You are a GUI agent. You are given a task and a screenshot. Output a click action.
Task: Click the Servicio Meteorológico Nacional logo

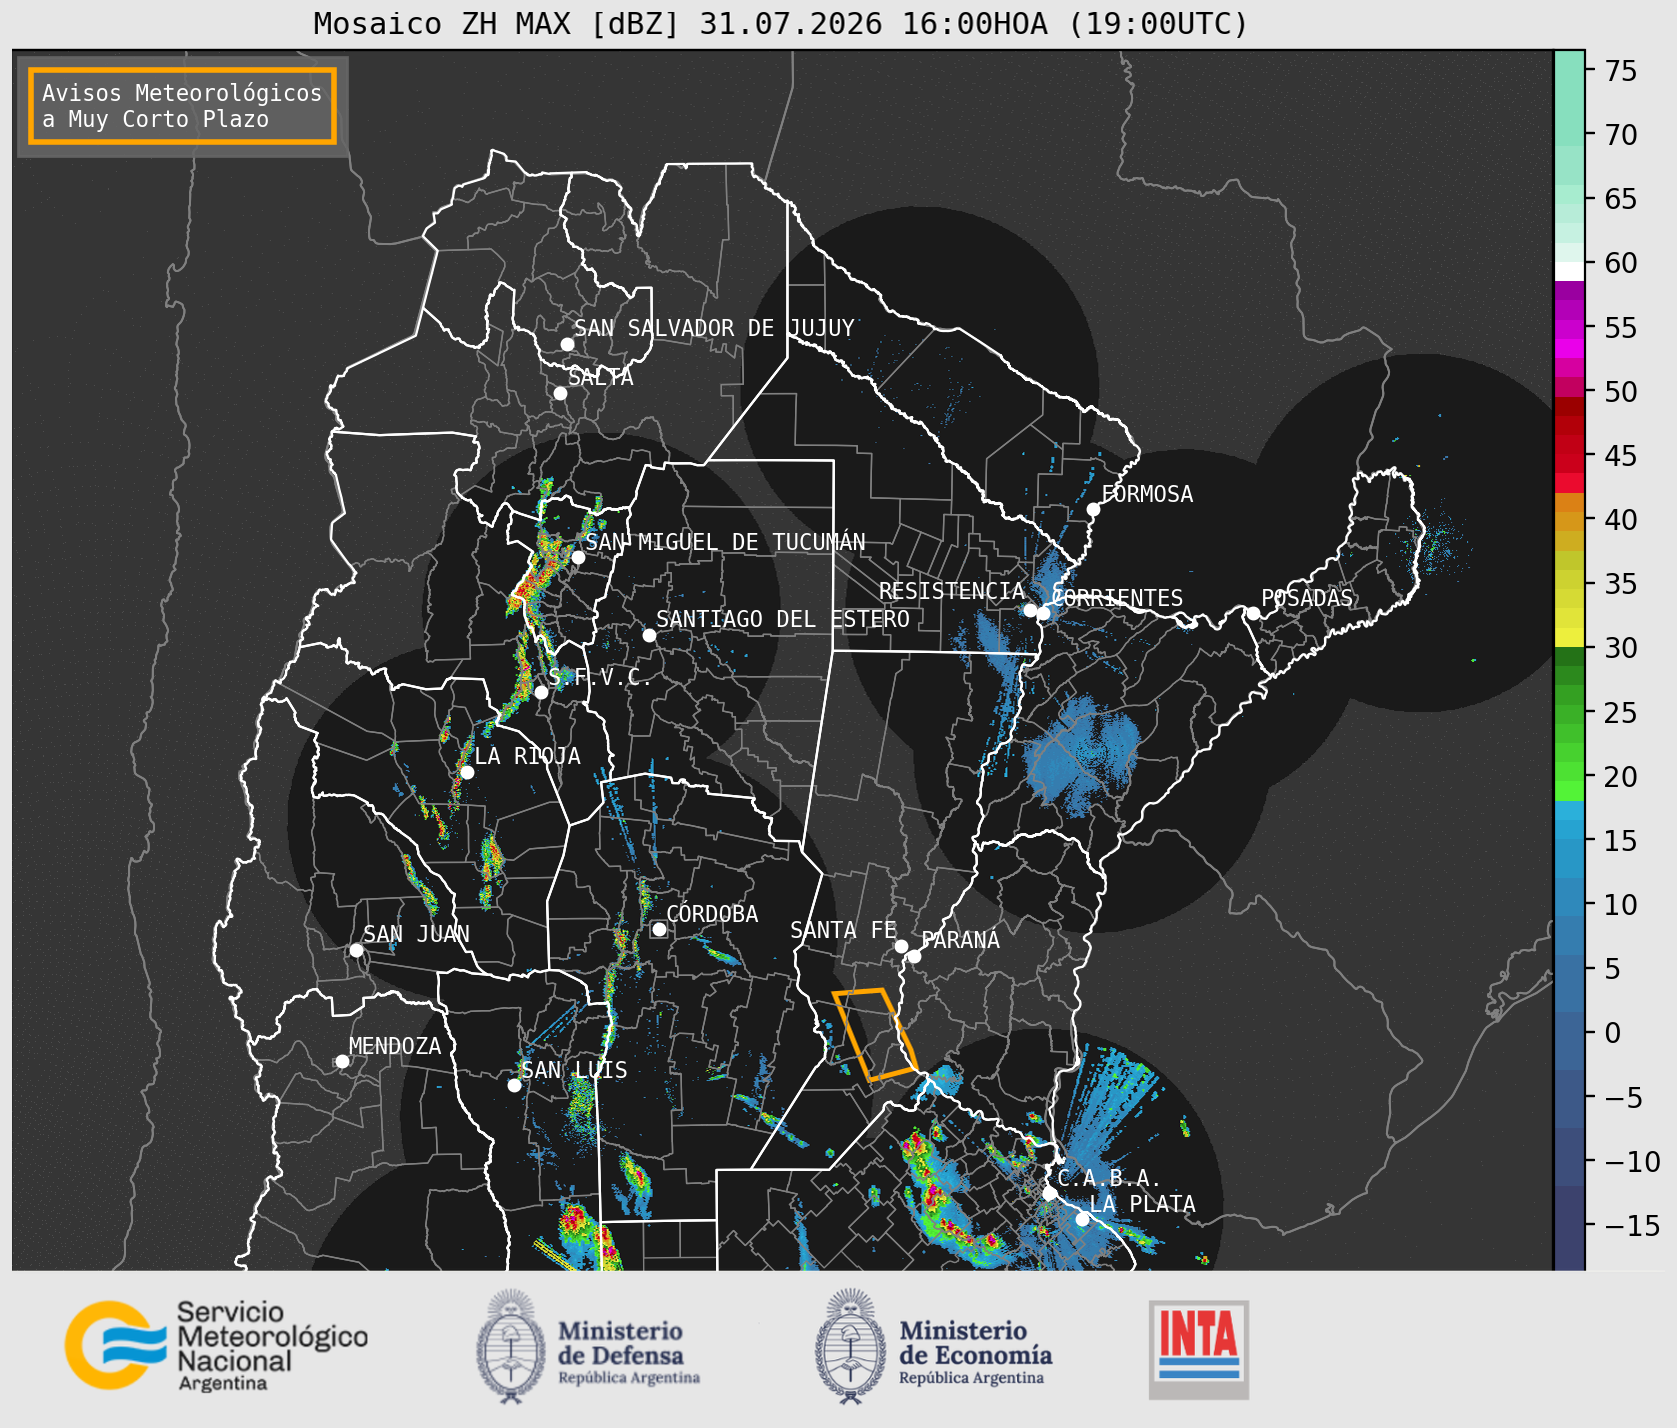(216, 1345)
